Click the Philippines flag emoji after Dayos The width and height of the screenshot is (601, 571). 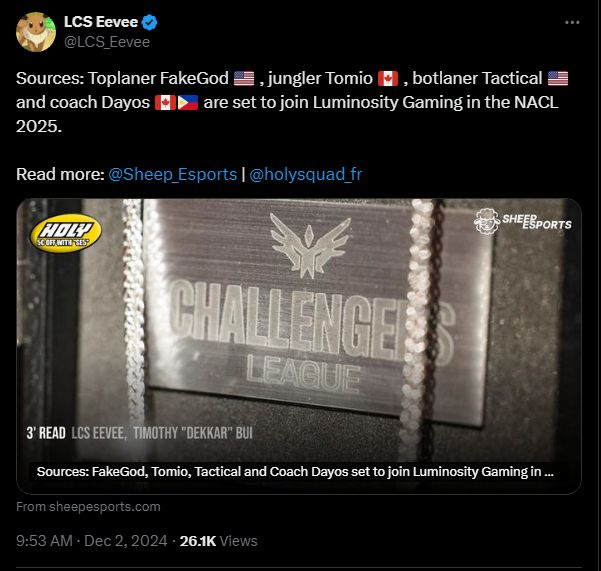[188, 102]
